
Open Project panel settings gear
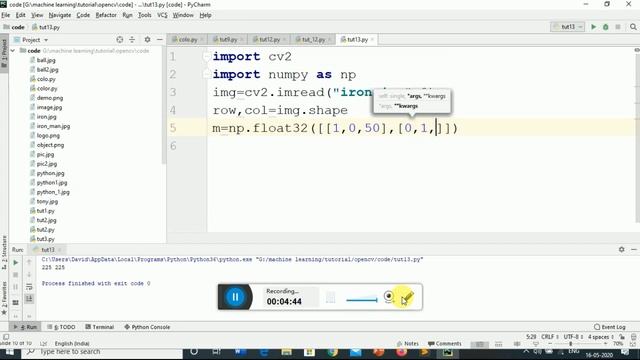tap(147, 40)
